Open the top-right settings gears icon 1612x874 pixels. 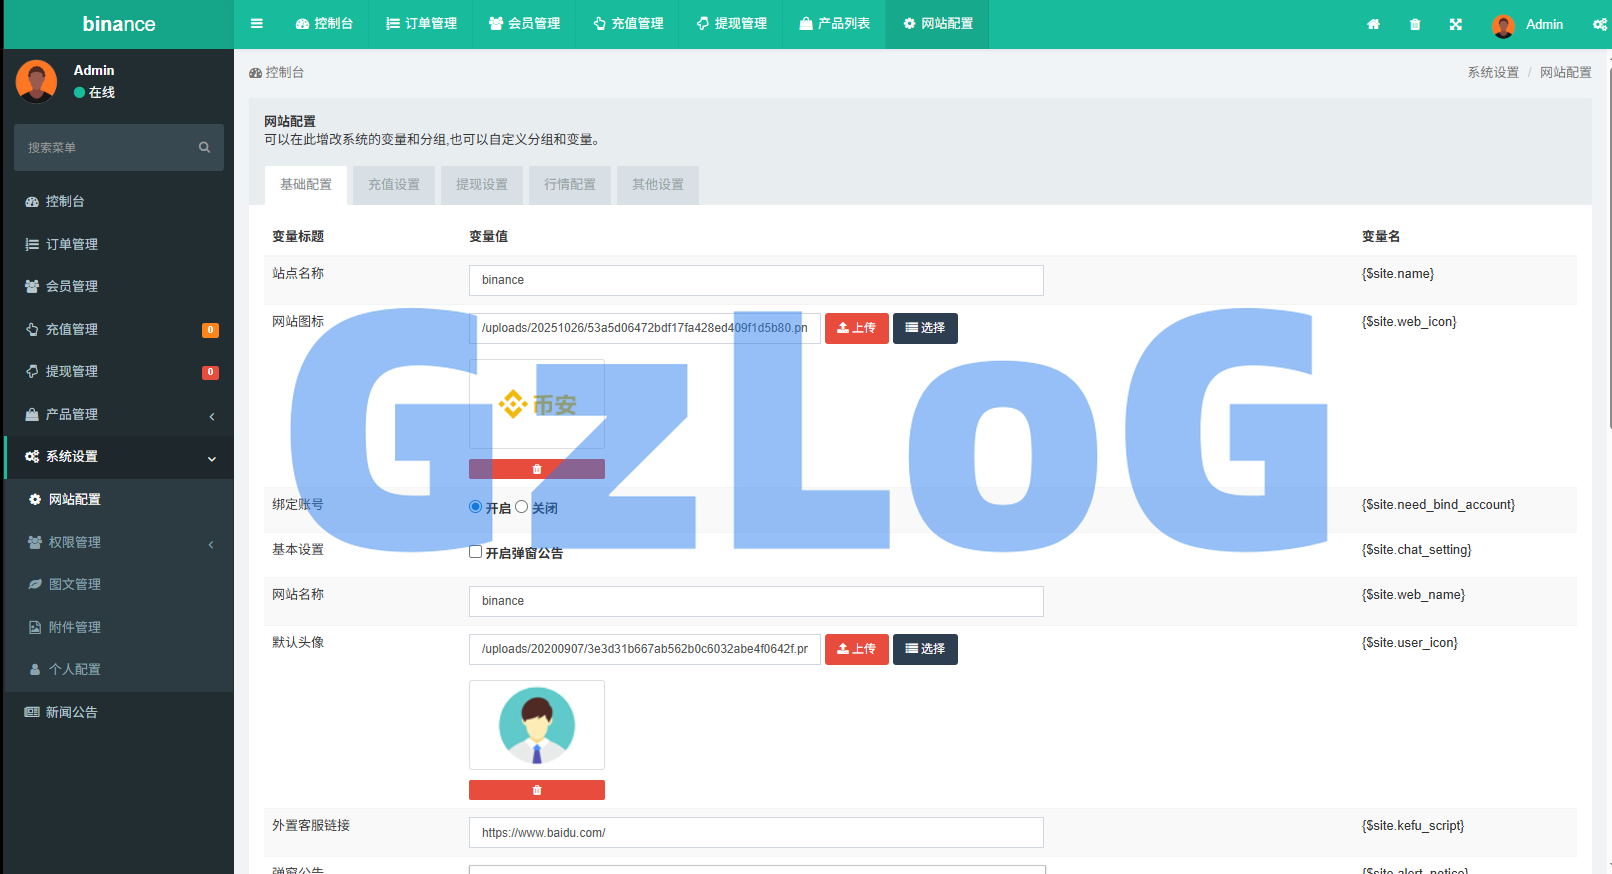[1599, 24]
